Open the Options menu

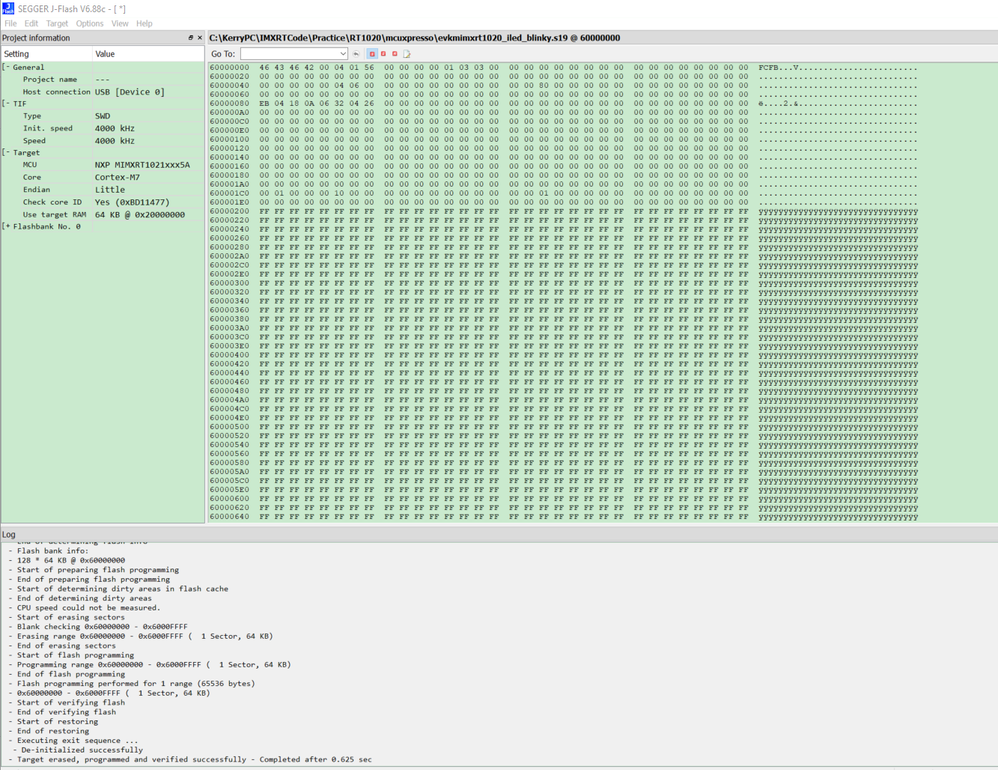tap(89, 23)
